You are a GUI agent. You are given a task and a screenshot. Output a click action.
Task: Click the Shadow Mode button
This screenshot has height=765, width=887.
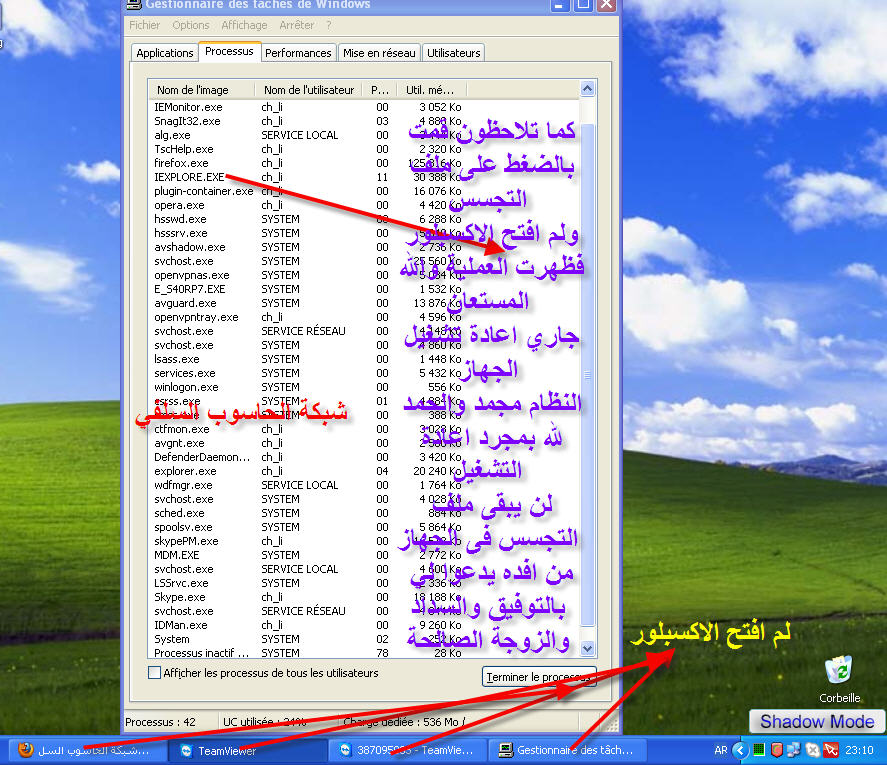point(816,721)
